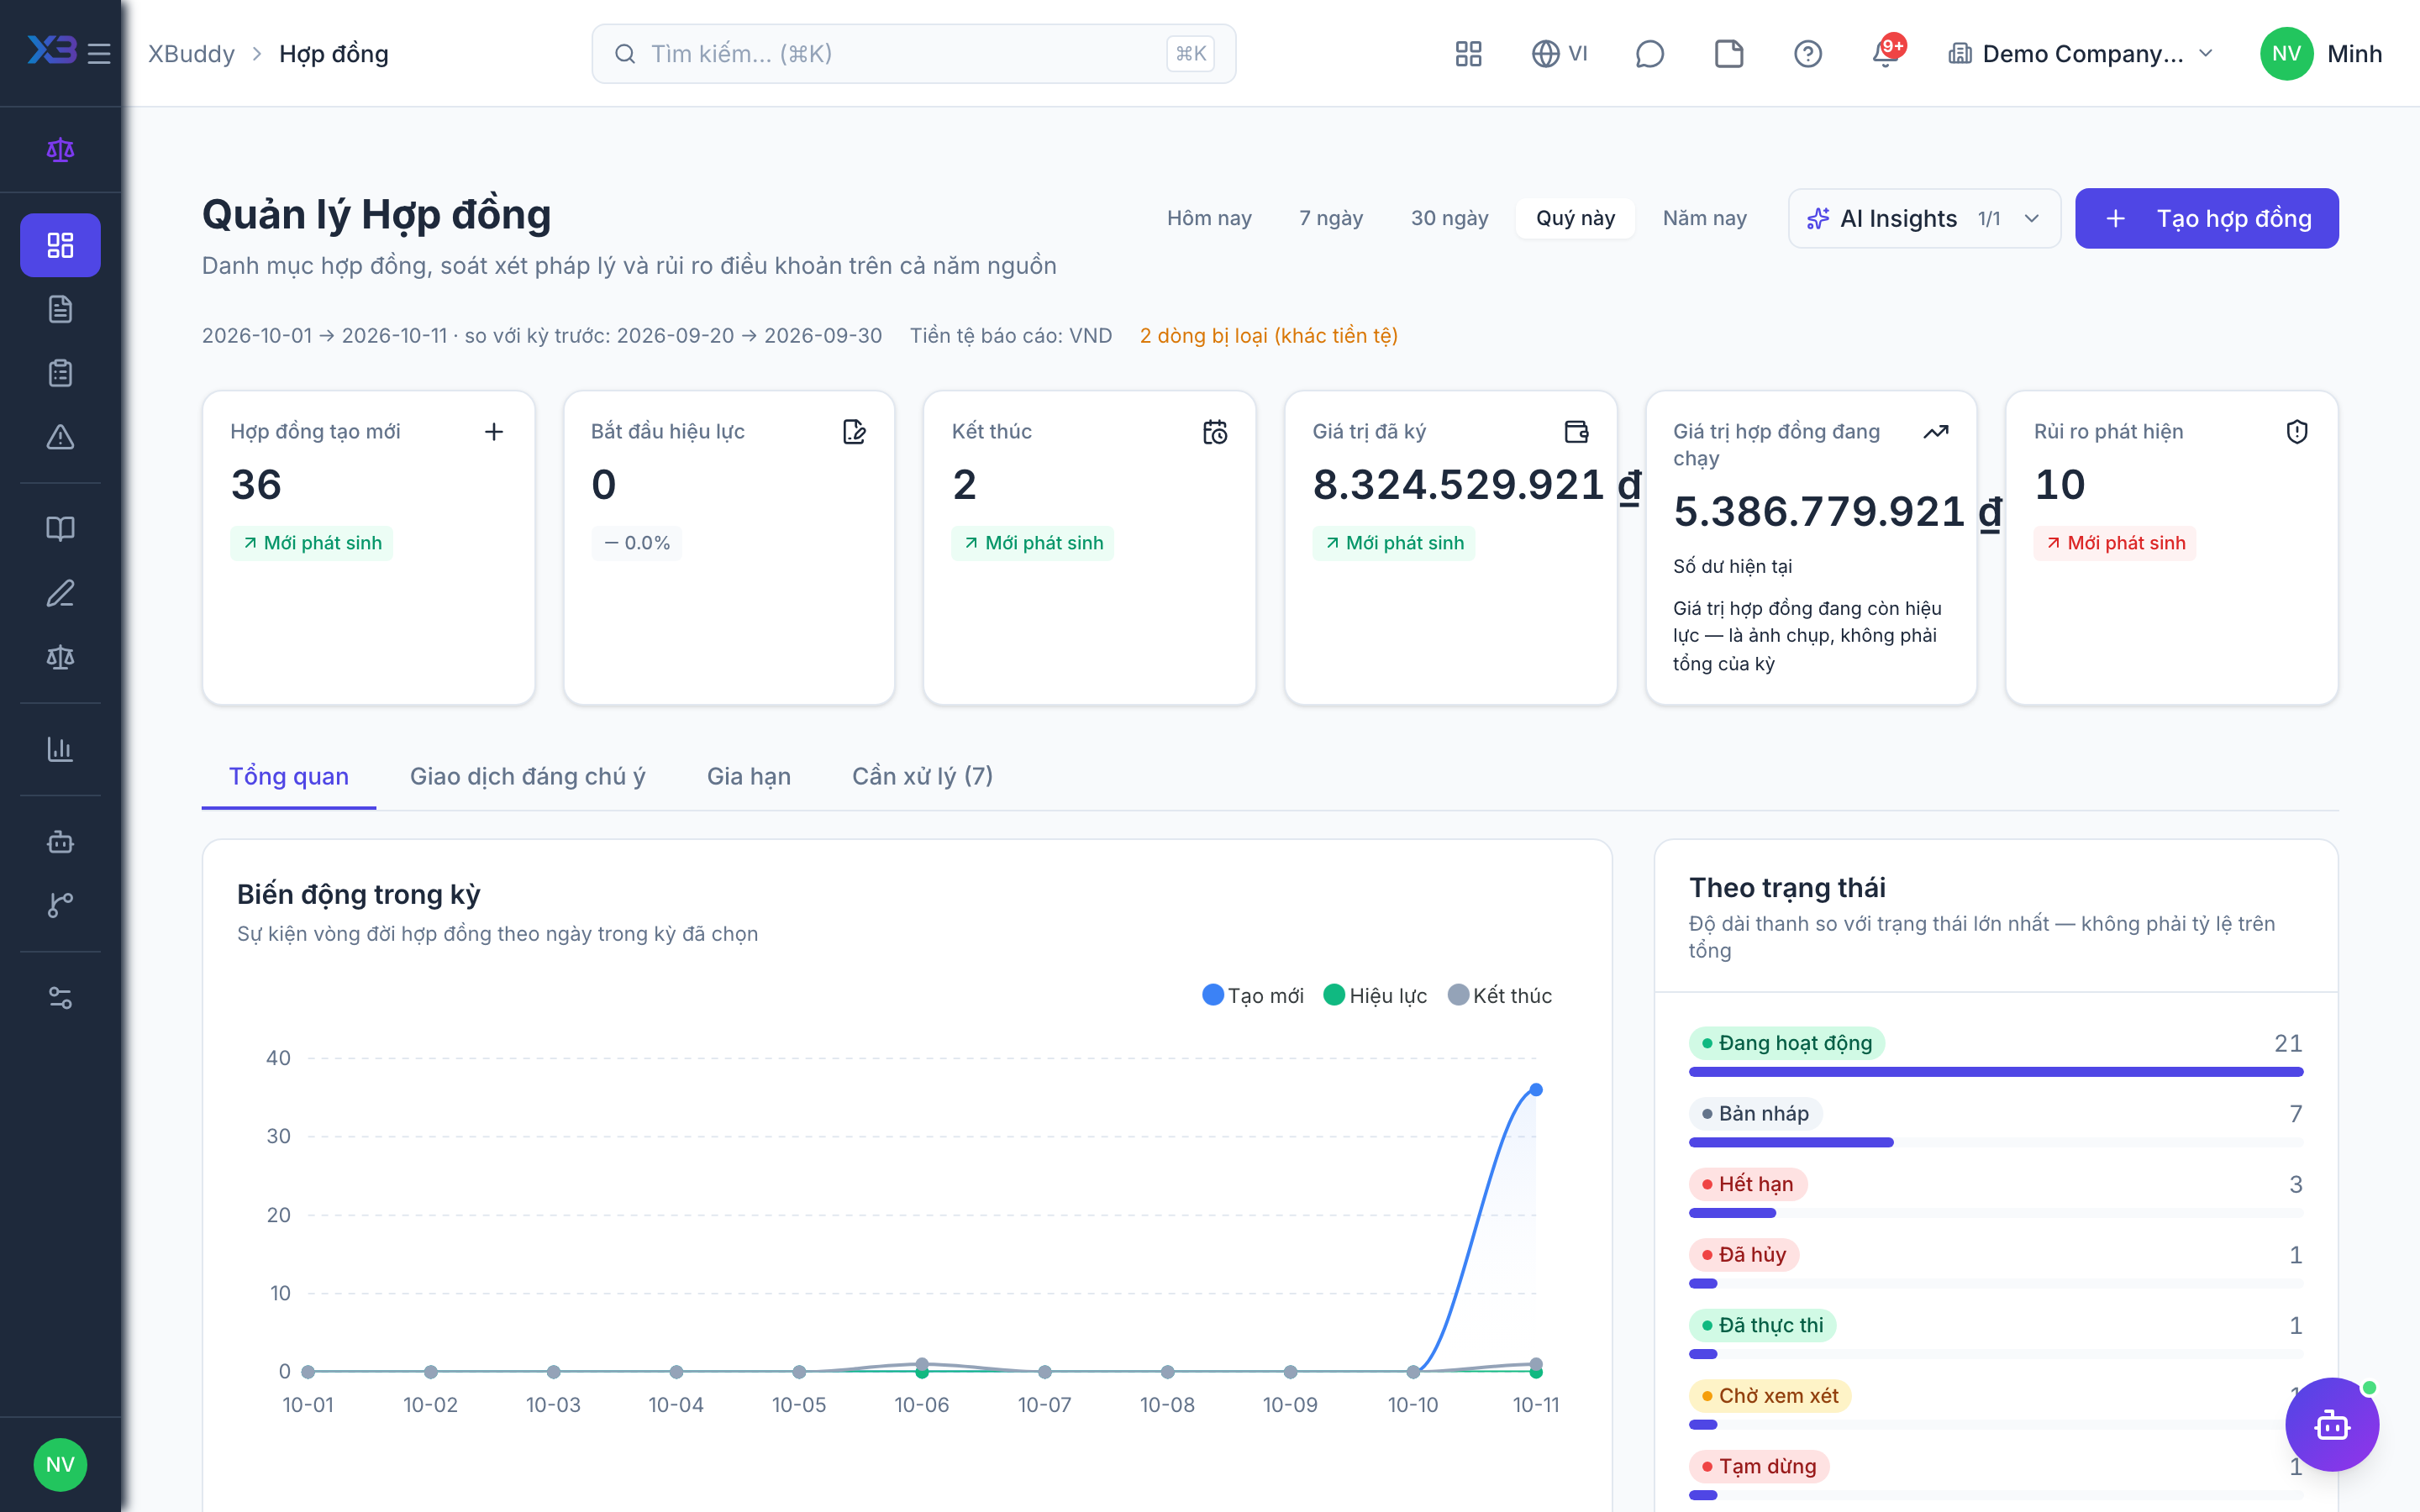Viewport: 2420px width, 1512px height.
Task: Open the notes page icon in the top bar
Action: click(1729, 53)
